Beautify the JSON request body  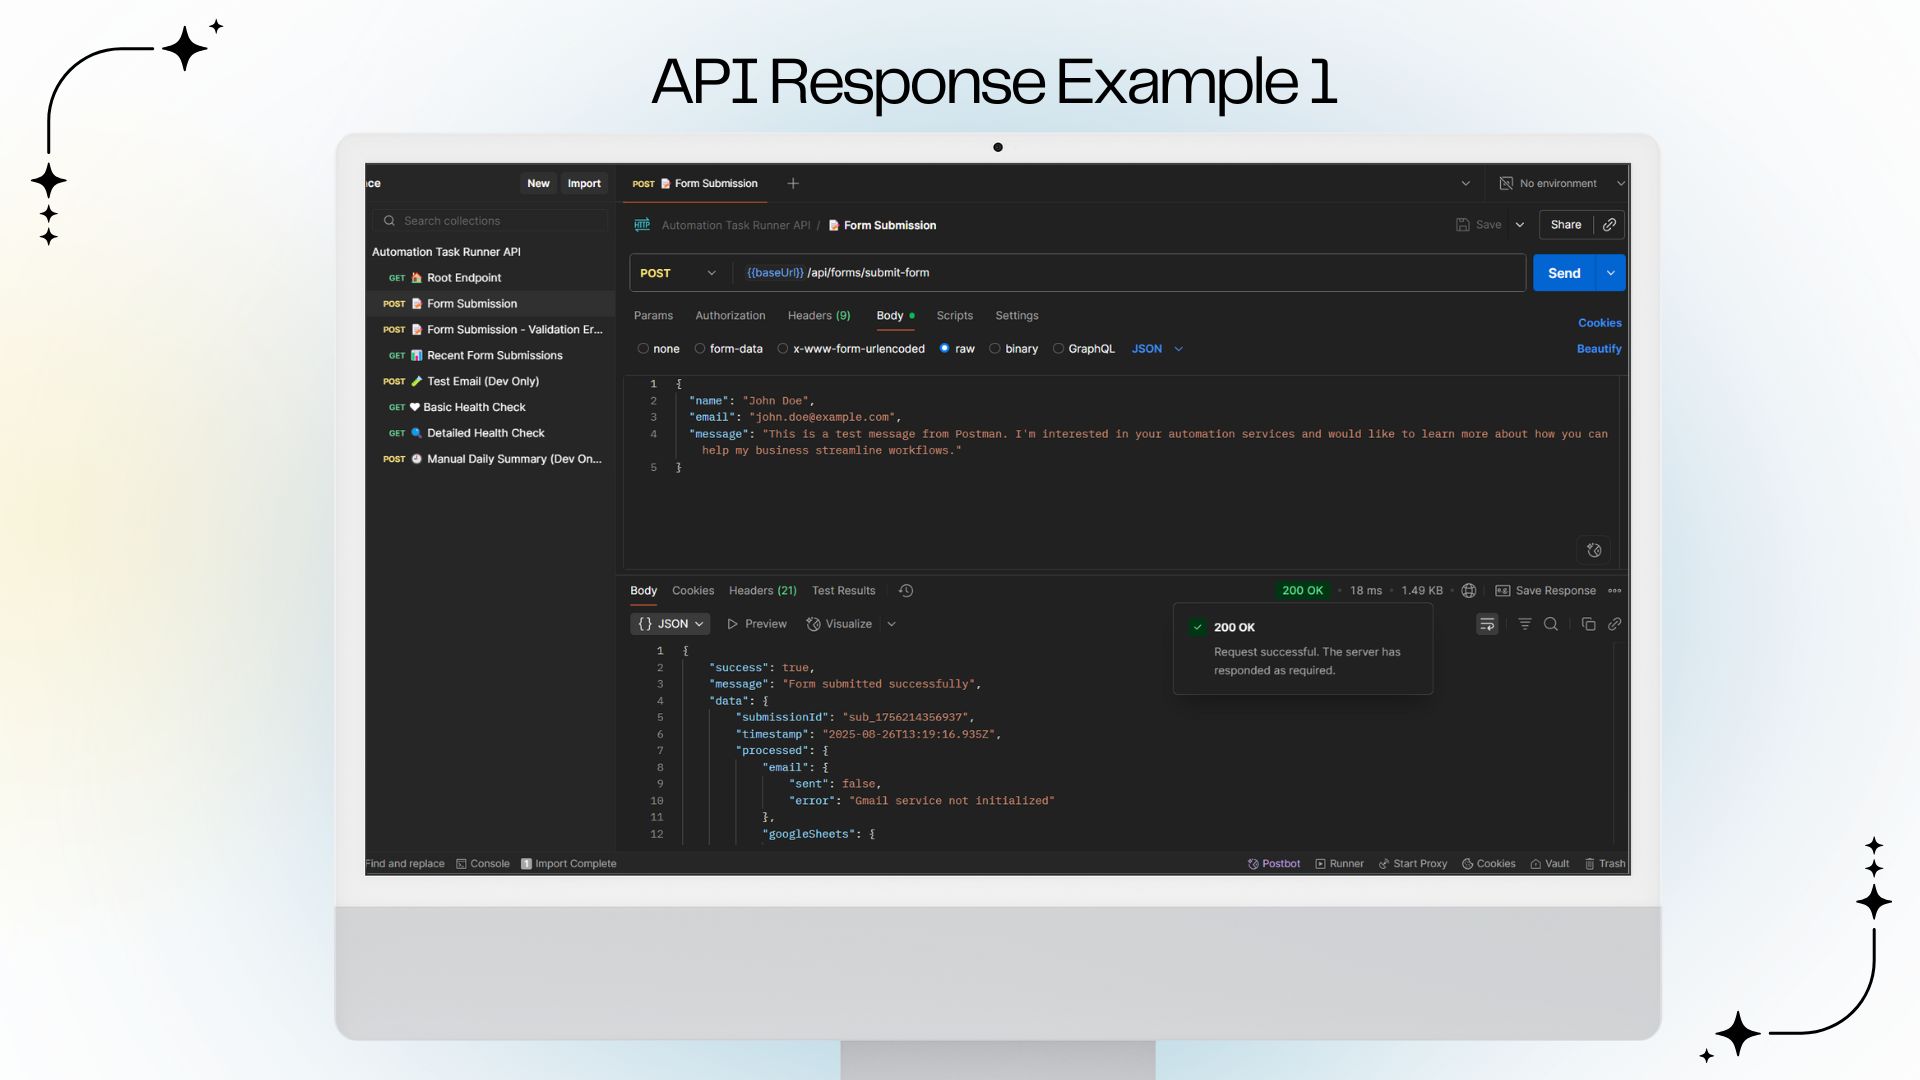(x=1599, y=348)
